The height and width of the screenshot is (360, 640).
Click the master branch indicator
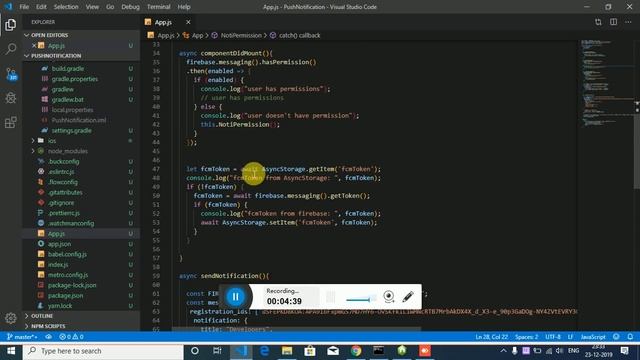click(x=22, y=337)
